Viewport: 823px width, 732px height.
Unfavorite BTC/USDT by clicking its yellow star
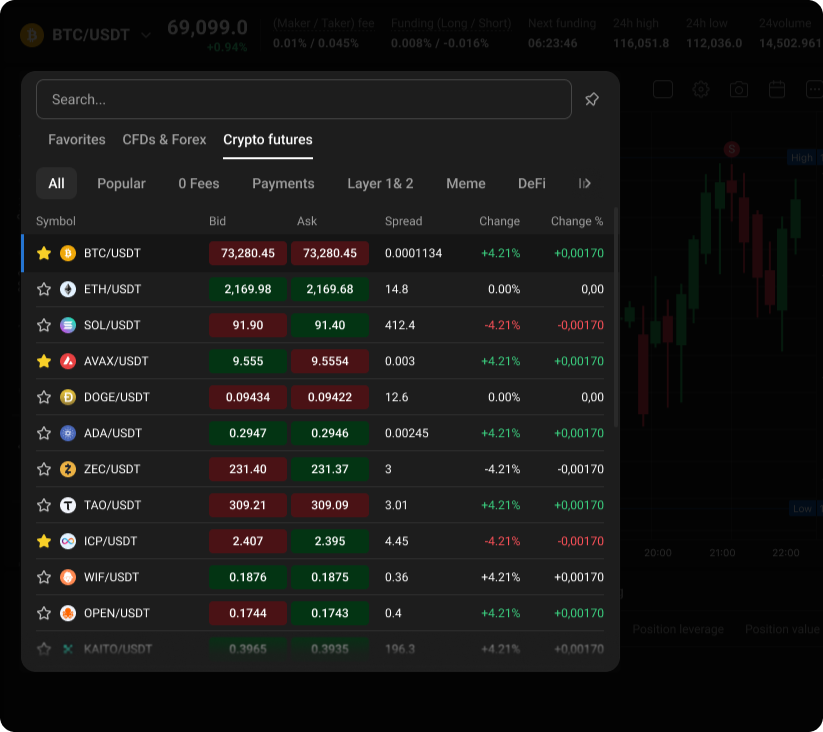click(x=43, y=253)
